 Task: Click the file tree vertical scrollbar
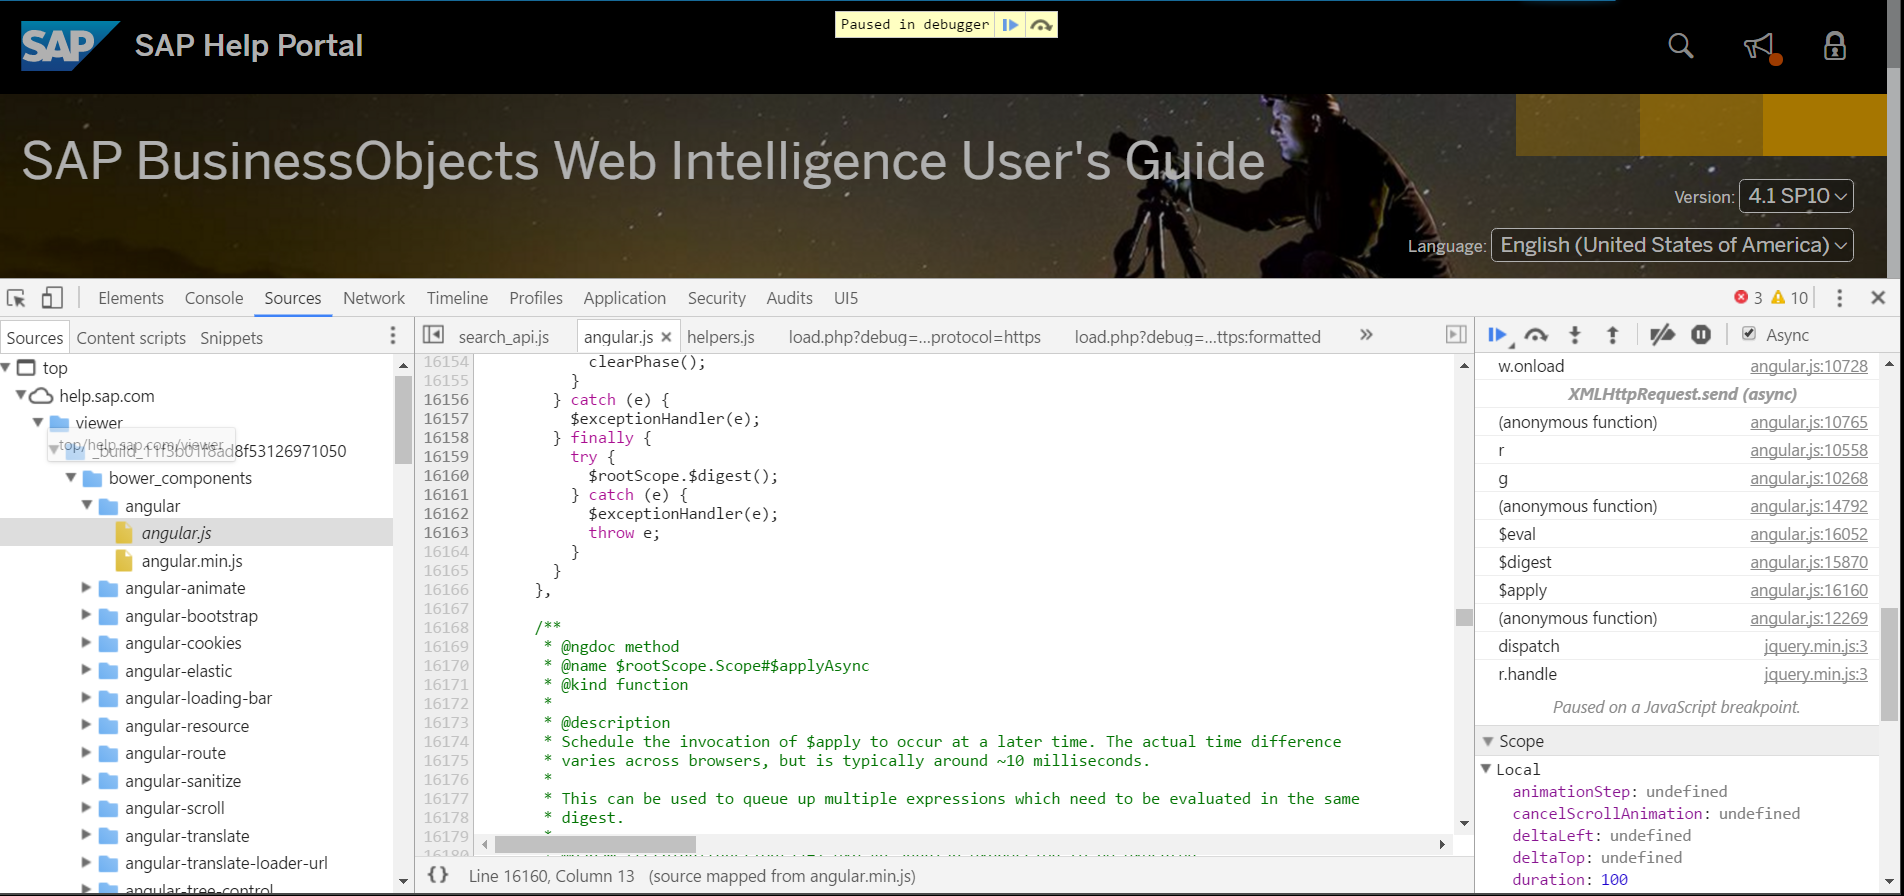pos(403,419)
